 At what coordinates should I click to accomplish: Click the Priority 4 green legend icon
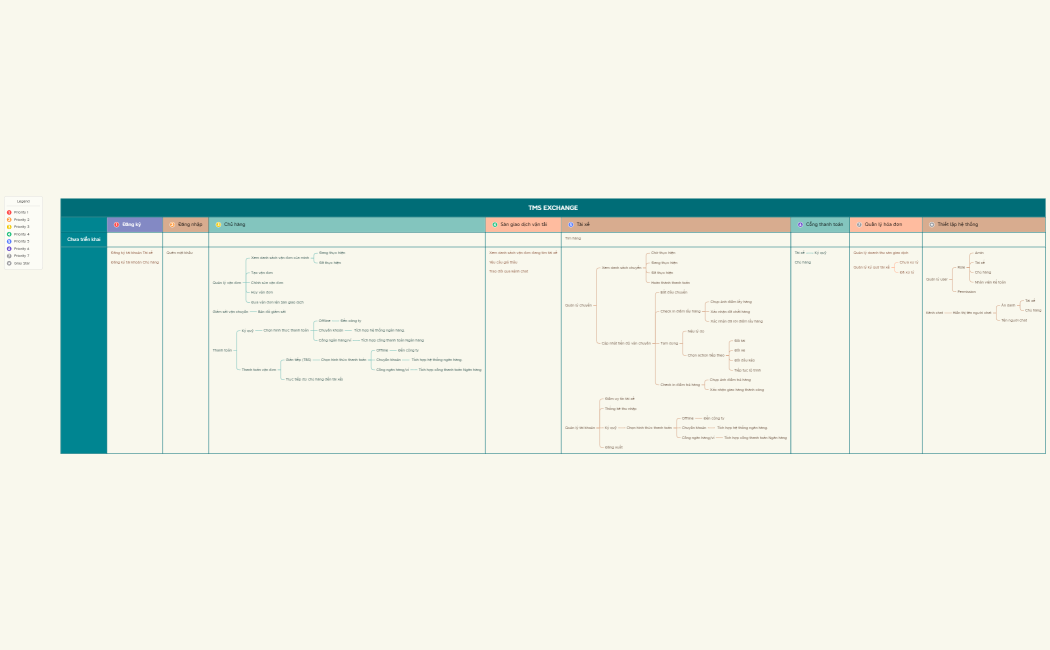[x=9, y=234]
